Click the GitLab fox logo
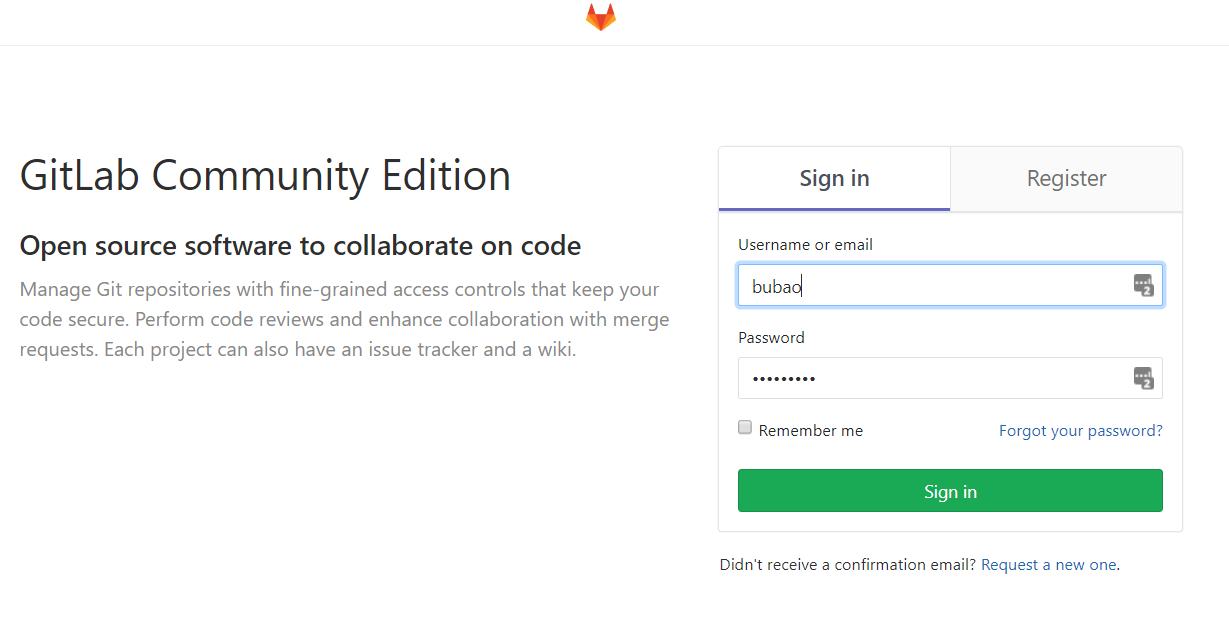The image size is (1229, 628). pyautogui.click(x=601, y=17)
